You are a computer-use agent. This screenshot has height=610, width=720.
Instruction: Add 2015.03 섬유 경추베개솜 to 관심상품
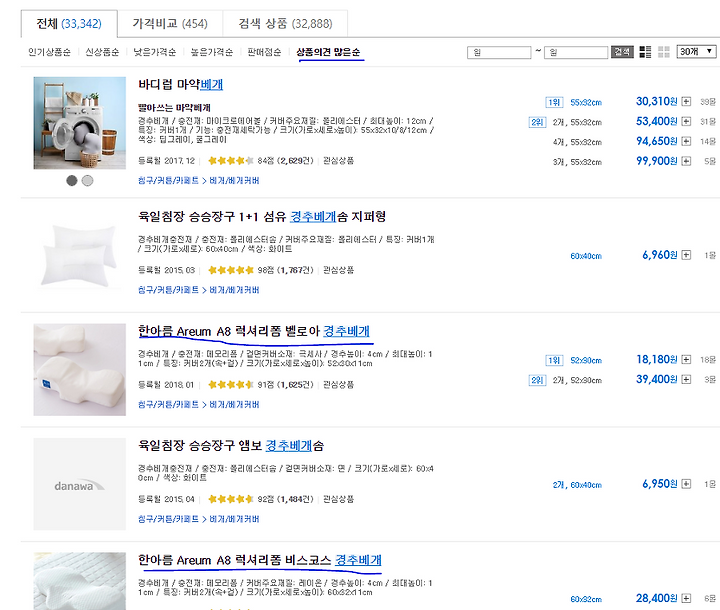(x=338, y=270)
